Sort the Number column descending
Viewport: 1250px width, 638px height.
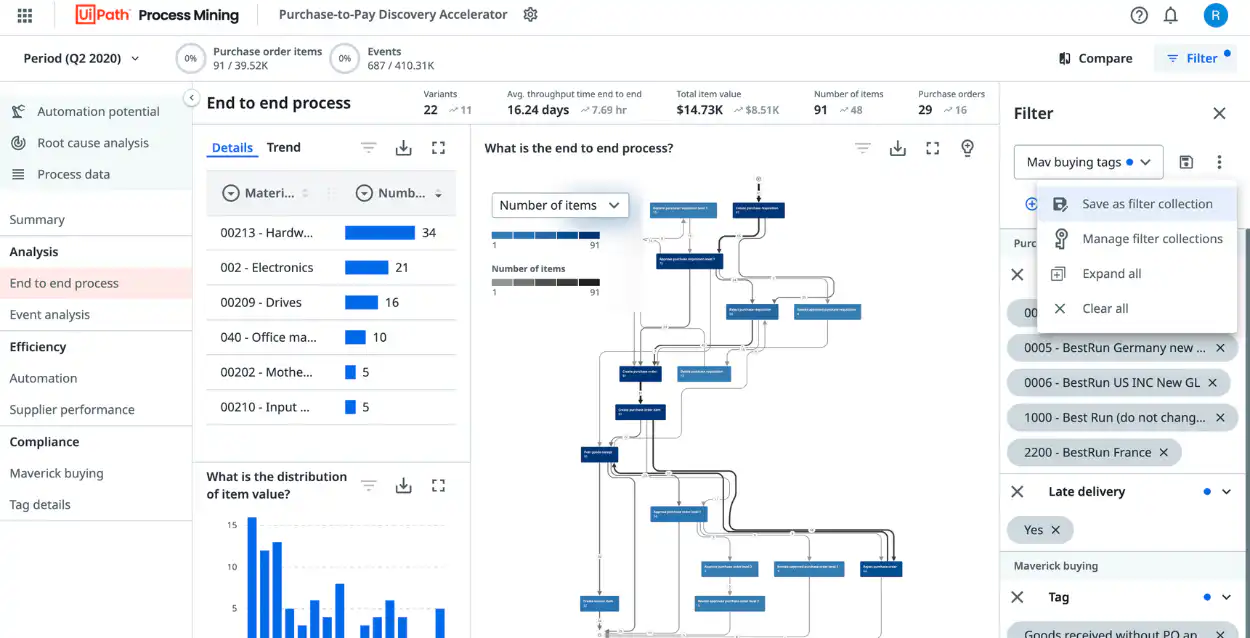click(x=438, y=194)
